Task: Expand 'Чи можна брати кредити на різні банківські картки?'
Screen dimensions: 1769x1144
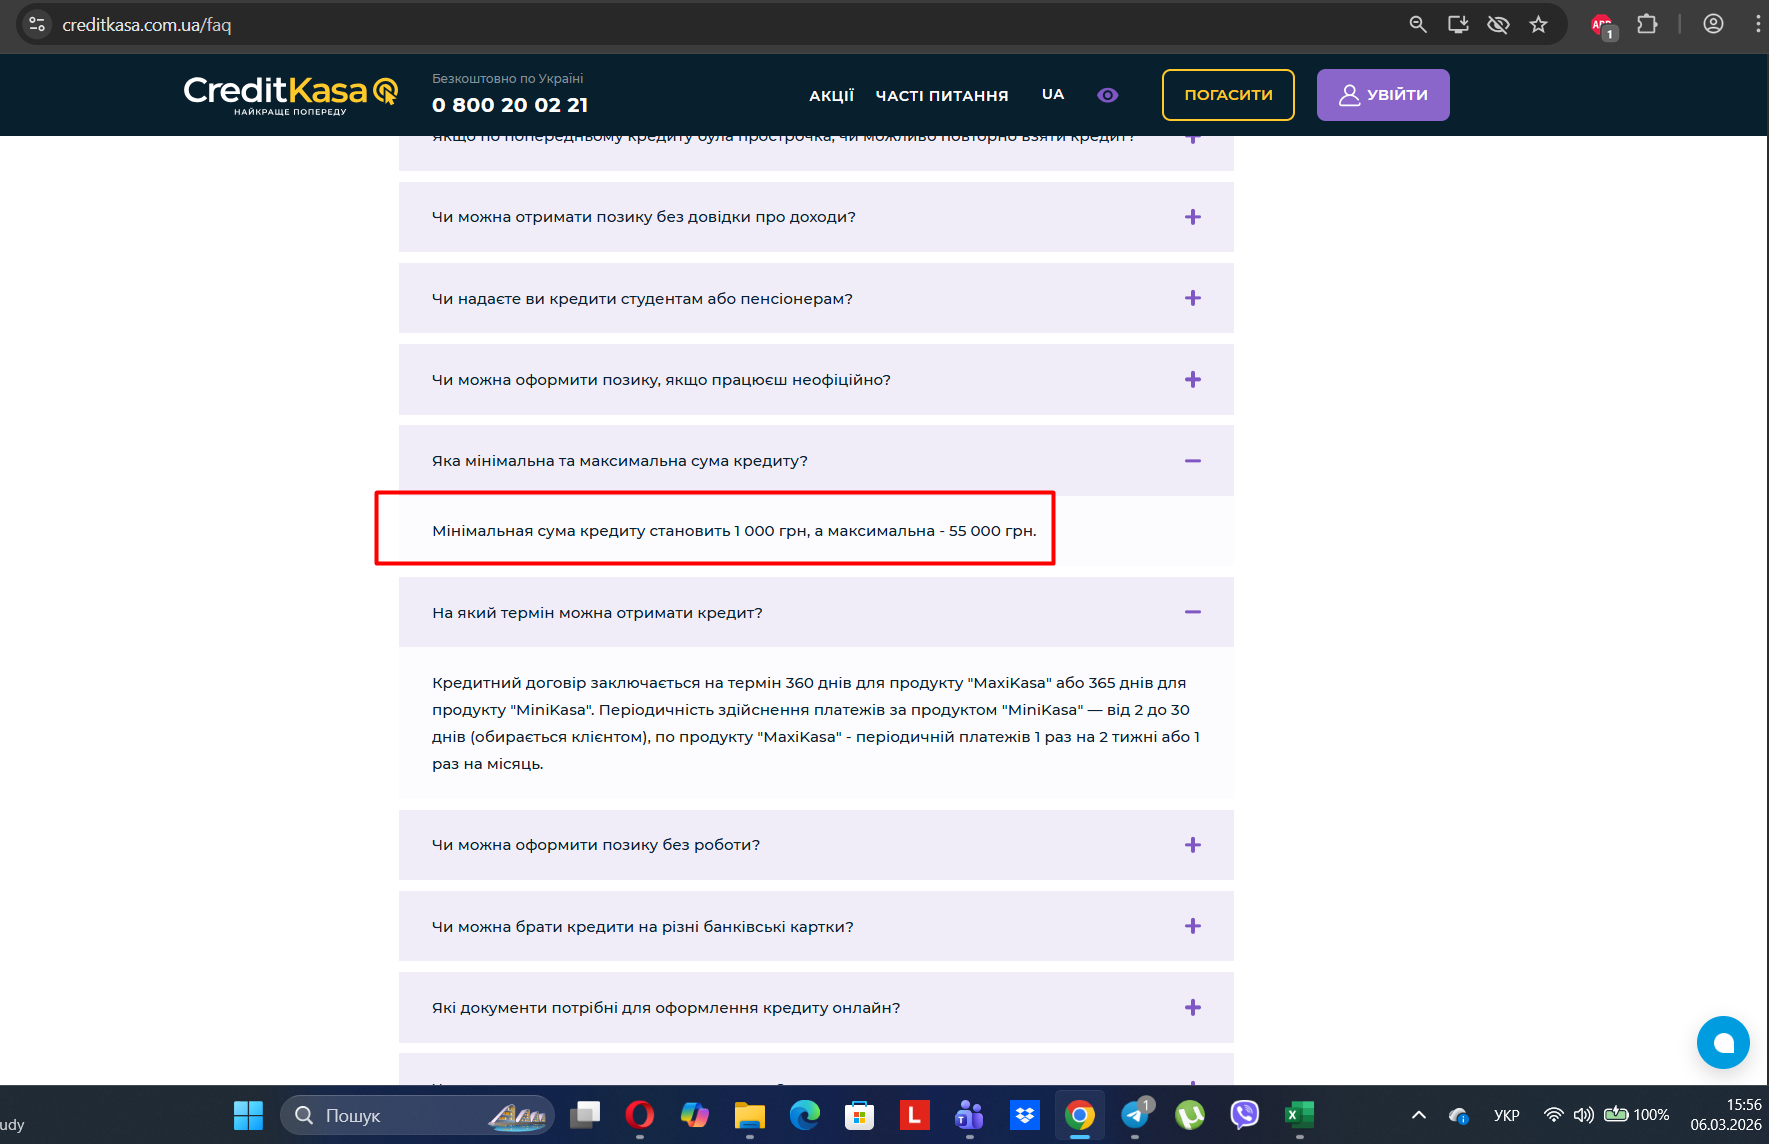Action: point(816,926)
